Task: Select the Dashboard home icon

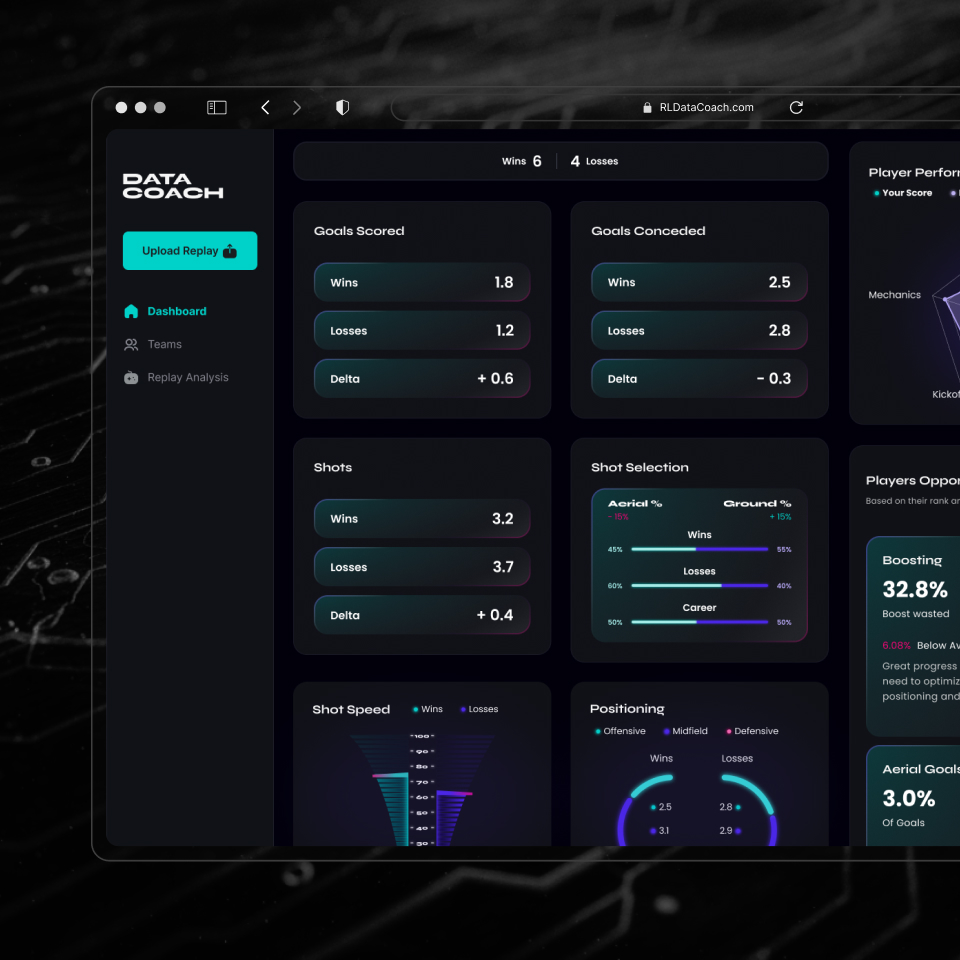Action: coord(131,311)
